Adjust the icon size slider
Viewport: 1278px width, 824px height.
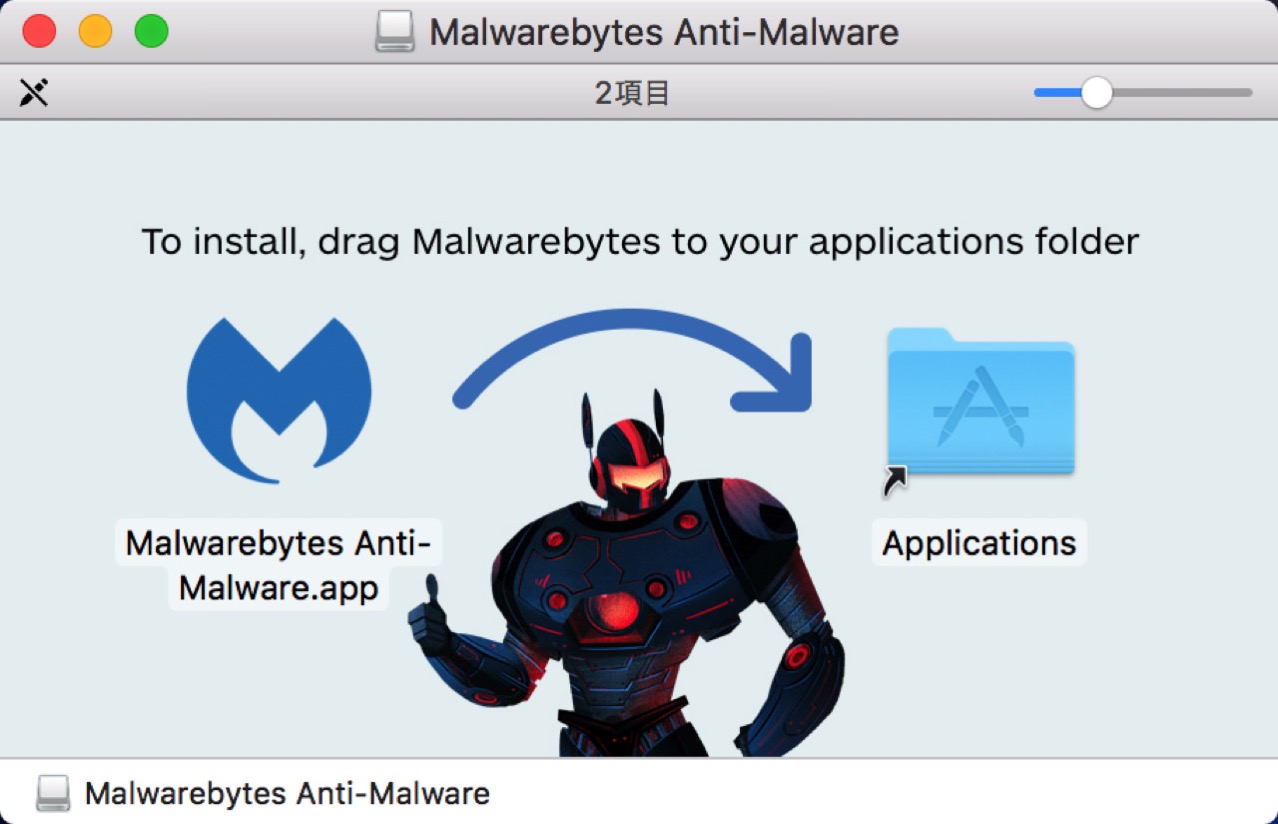click(x=1097, y=93)
